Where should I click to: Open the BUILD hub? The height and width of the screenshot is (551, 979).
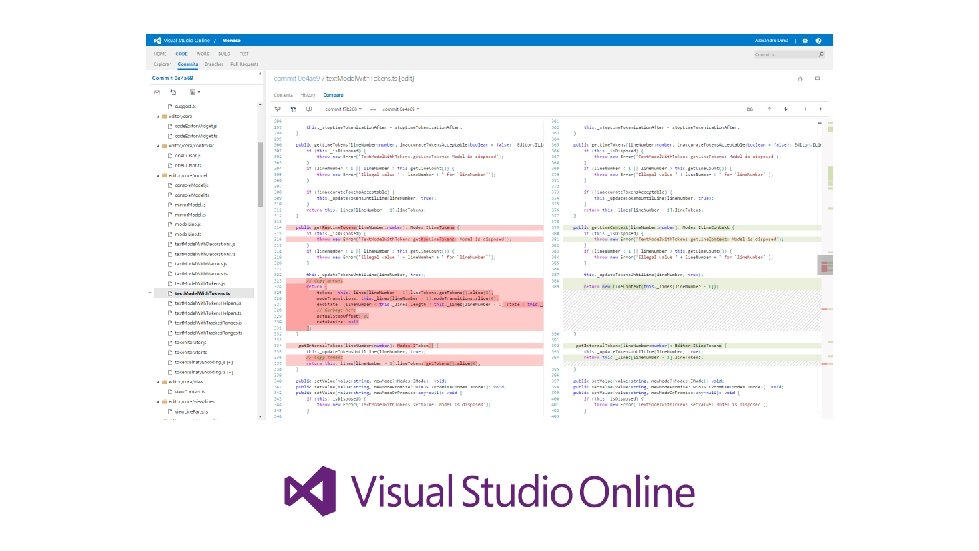click(224, 54)
